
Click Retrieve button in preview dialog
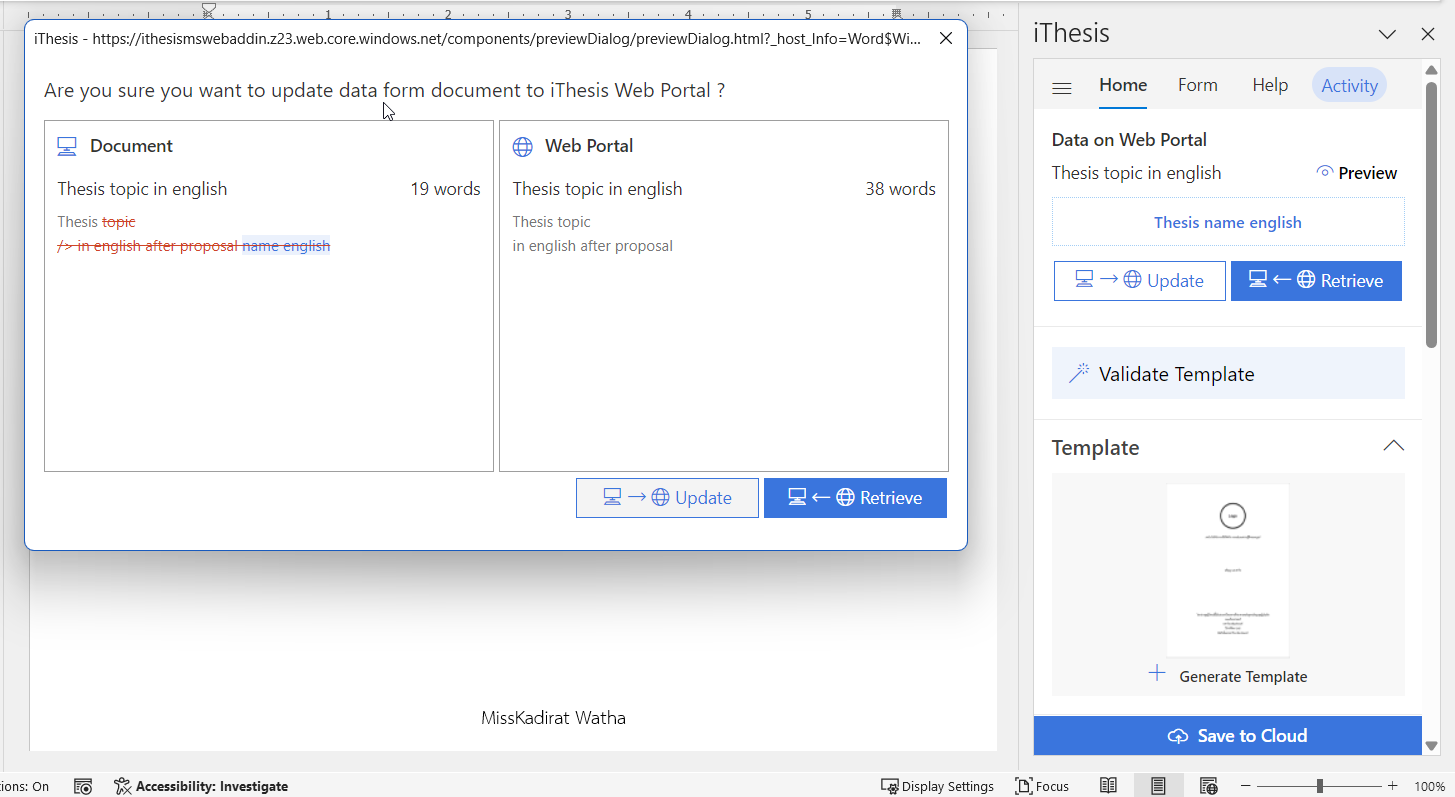pyautogui.click(x=855, y=498)
